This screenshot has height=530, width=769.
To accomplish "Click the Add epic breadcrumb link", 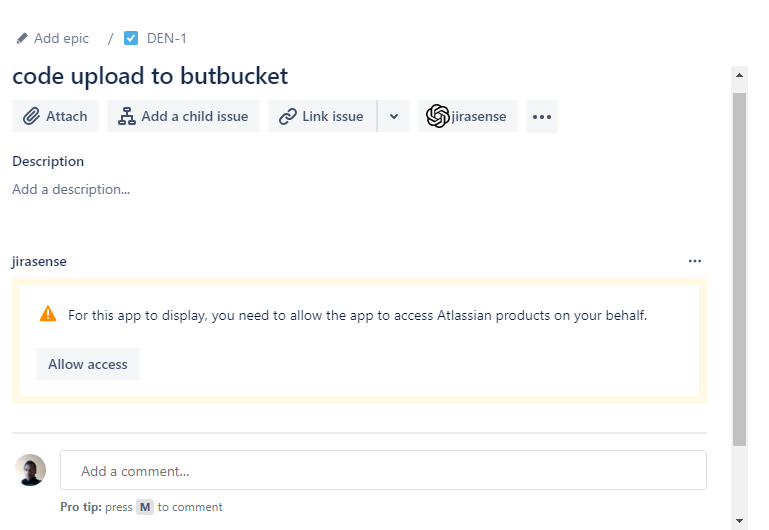I will pyautogui.click(x=61, y=39).
